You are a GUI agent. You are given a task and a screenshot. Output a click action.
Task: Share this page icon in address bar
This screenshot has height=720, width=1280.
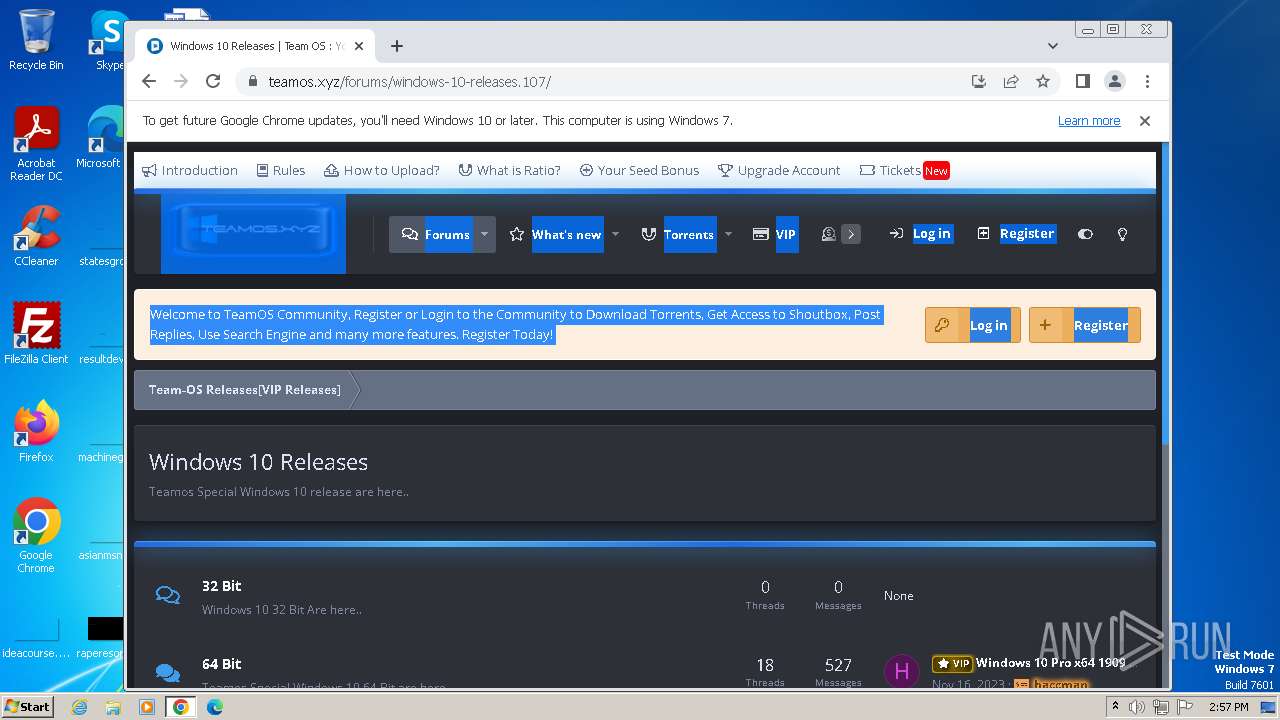pyautogui.click(x=1011, y=81)
